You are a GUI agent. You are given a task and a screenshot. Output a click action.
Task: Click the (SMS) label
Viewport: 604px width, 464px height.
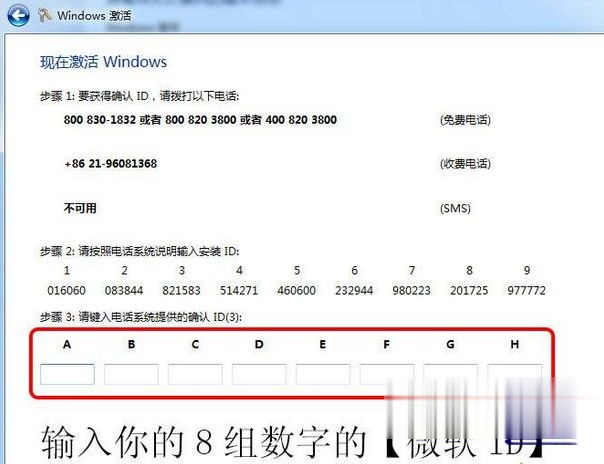point(455,209)
